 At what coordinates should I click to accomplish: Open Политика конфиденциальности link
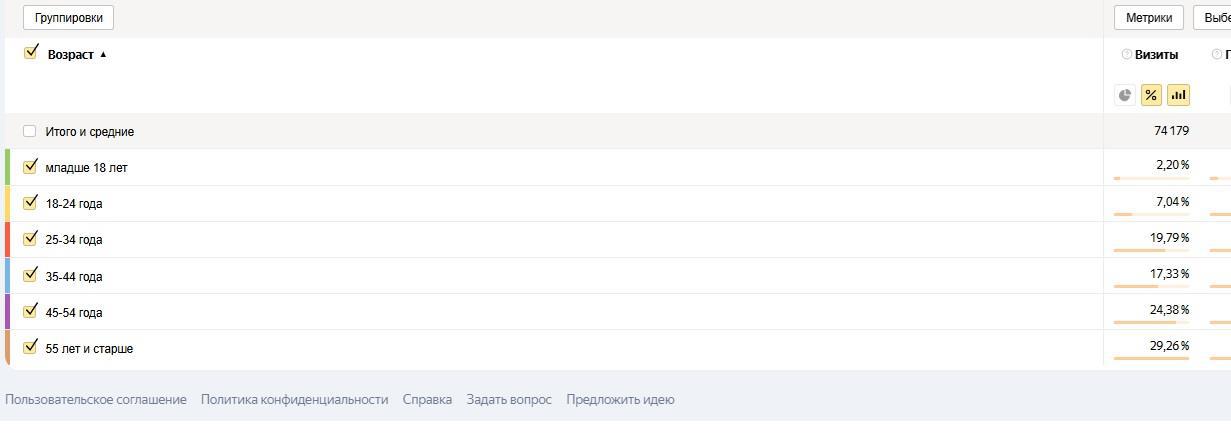click(294, 399)
